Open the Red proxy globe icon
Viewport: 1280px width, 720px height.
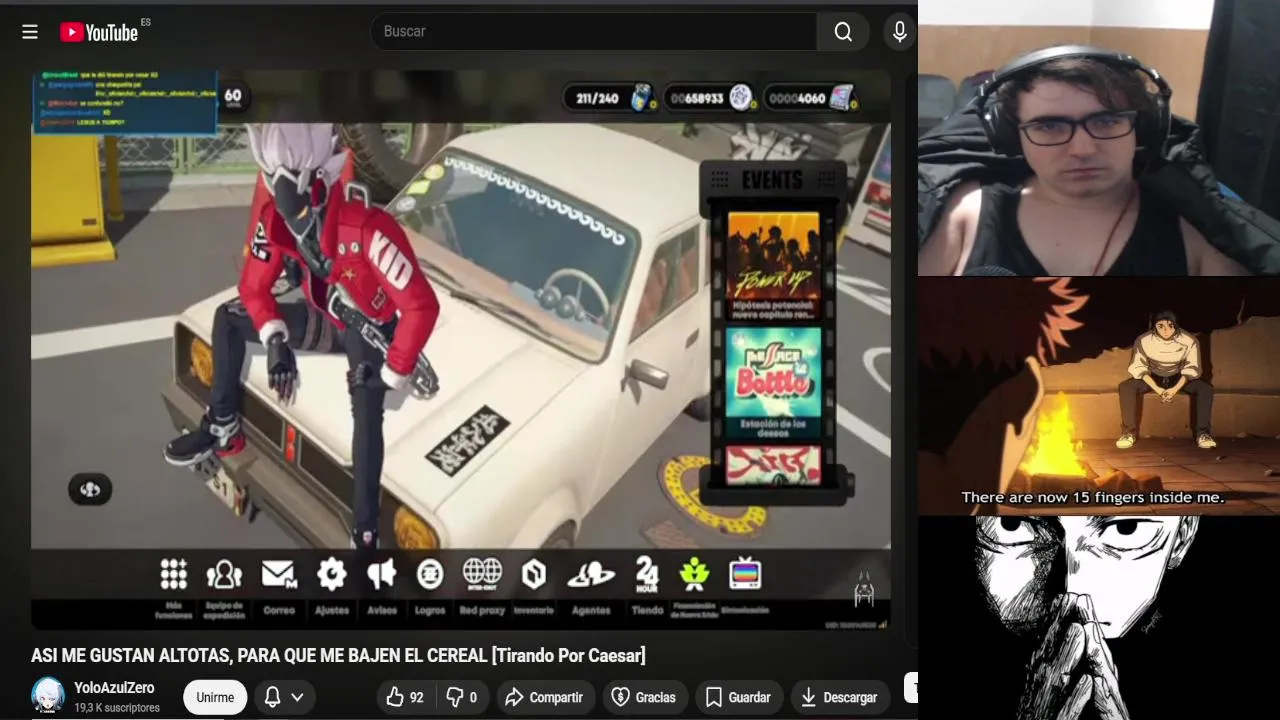coord(482,574)
